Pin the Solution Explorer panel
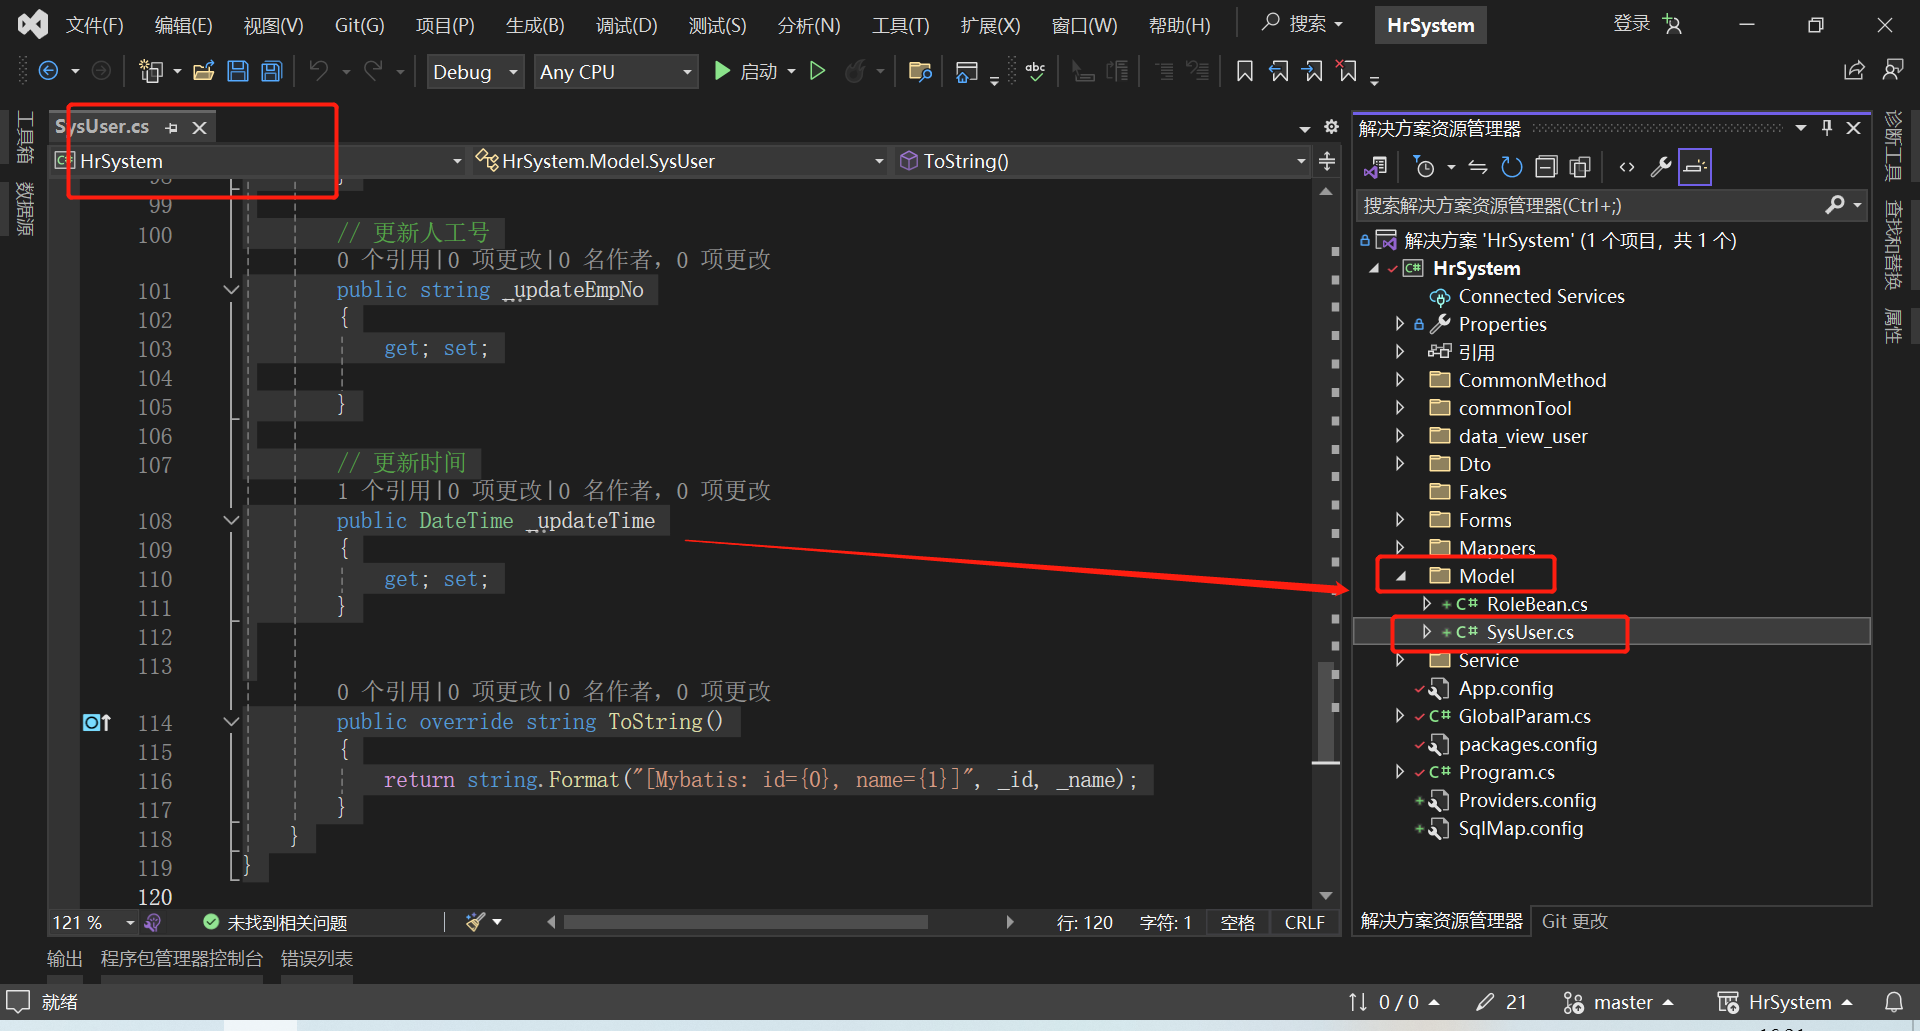The image size is (1920, 1031). (x=1827, y=127)
